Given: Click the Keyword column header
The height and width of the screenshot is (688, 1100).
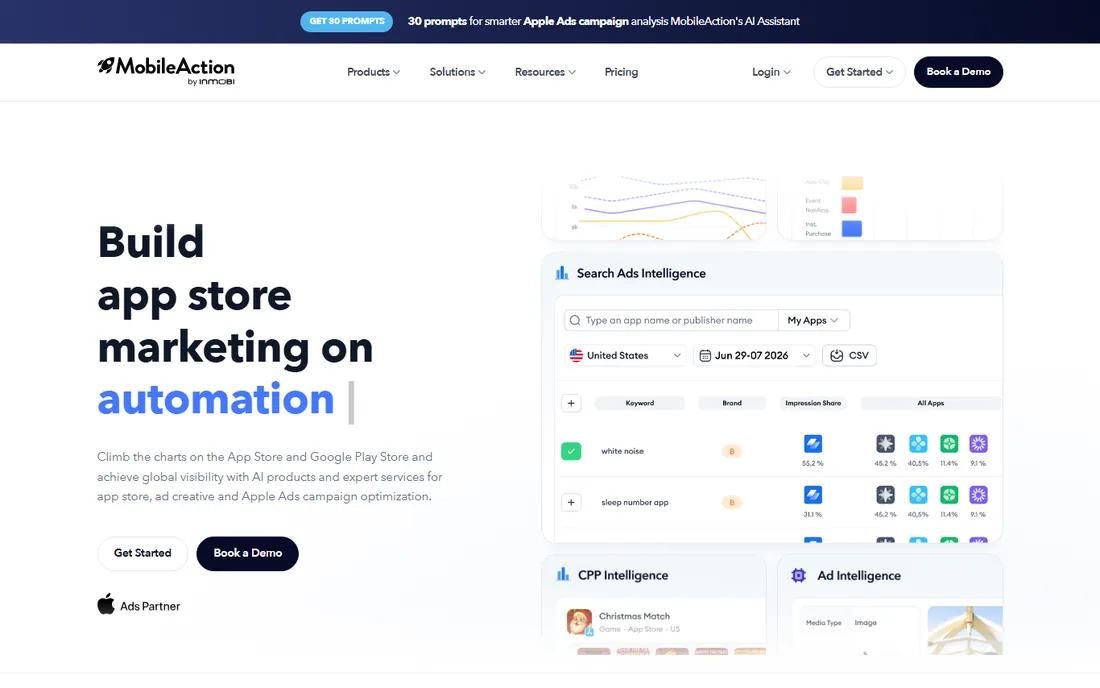Looking at the screenshot, I should (x=640, y=403).
